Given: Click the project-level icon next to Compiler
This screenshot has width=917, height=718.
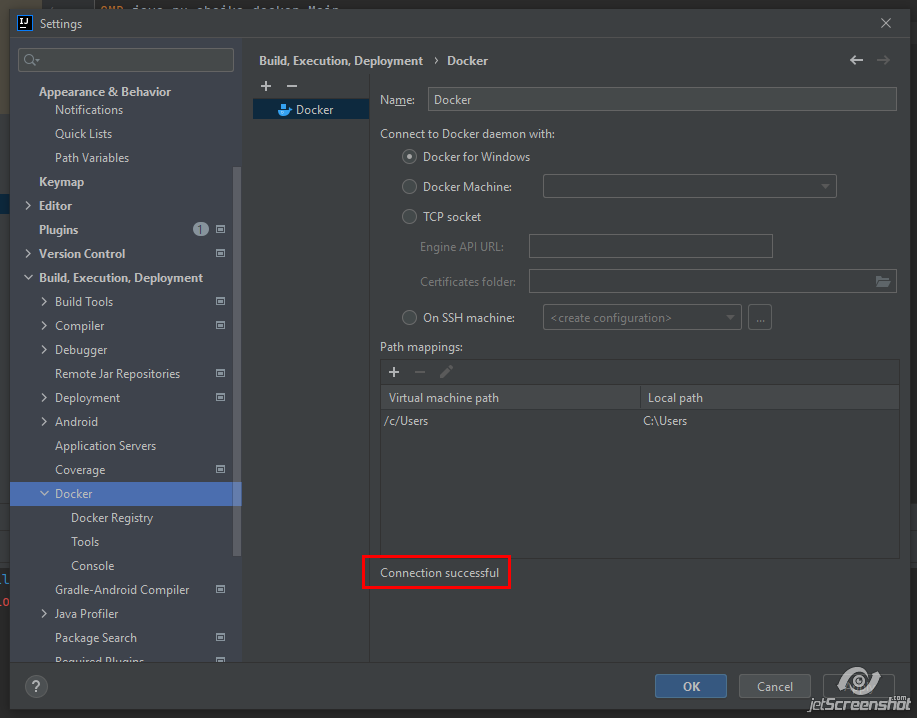Looking at the screenshot, I should pyautogui.click(x=220, y=325).
